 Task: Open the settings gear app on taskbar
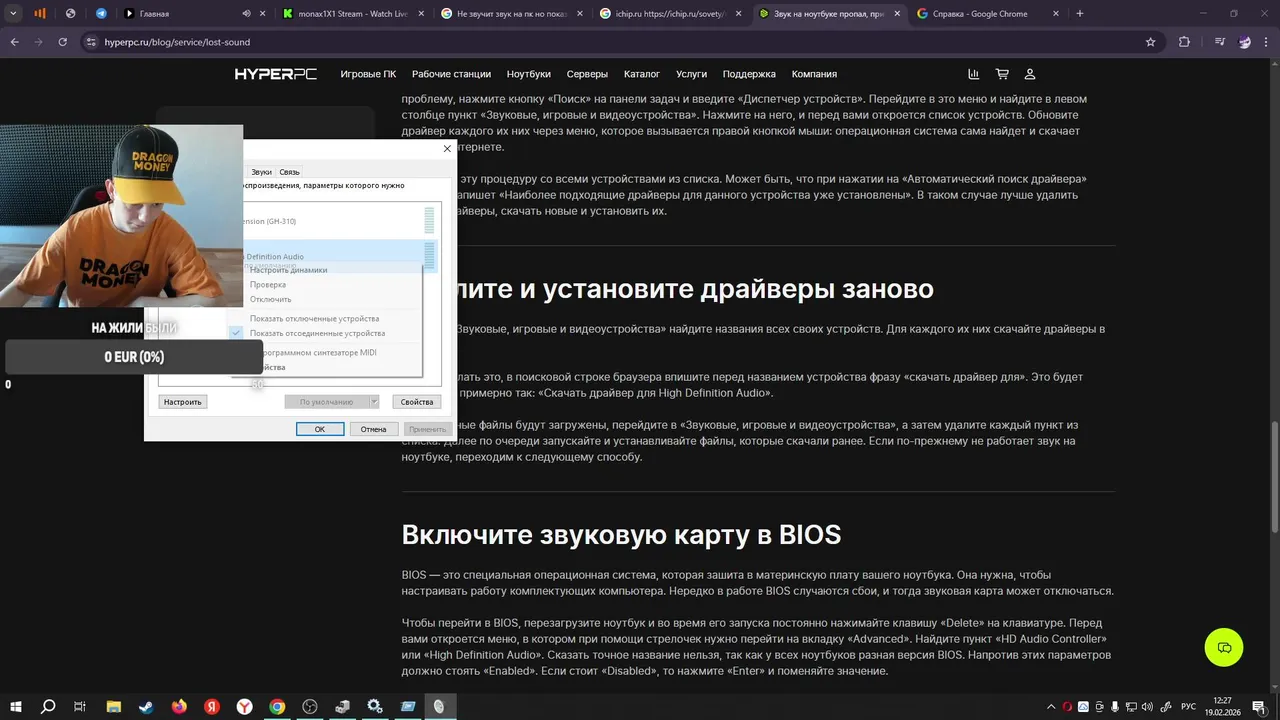click(375, 706)
